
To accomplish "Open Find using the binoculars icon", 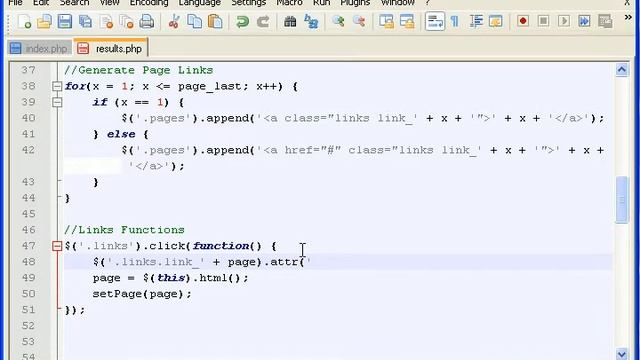I will (x=290, y=21).
